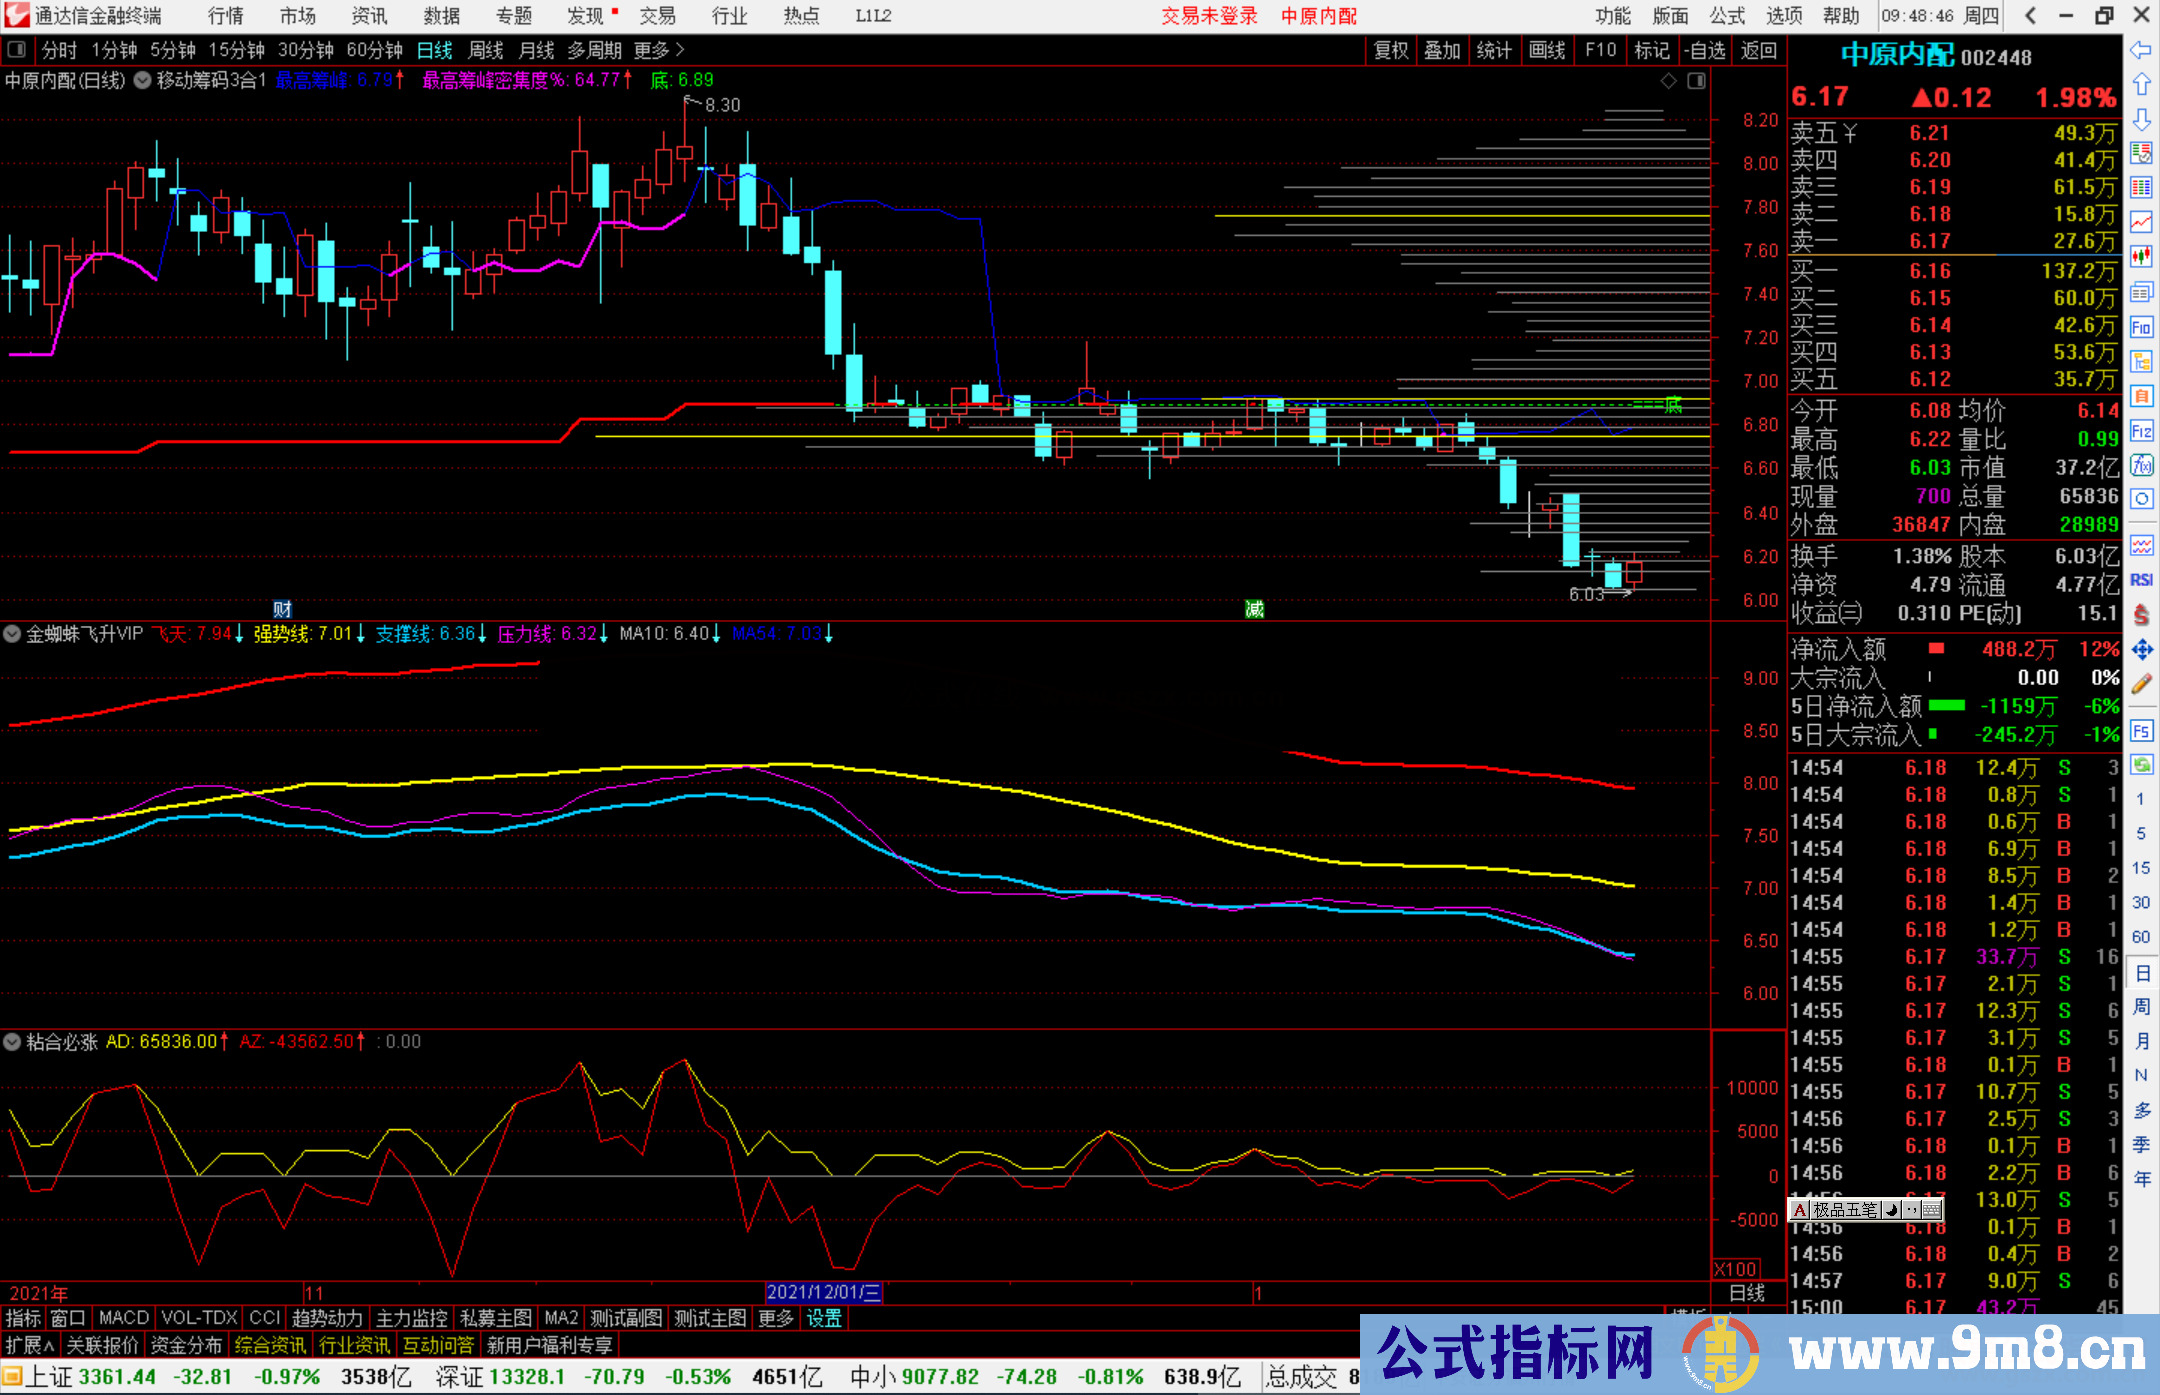Expand dropdown arrow beside 移动筹码3合1 indicator
Viewport: 2160px width, 1395px height.
[x=142, y=81]
